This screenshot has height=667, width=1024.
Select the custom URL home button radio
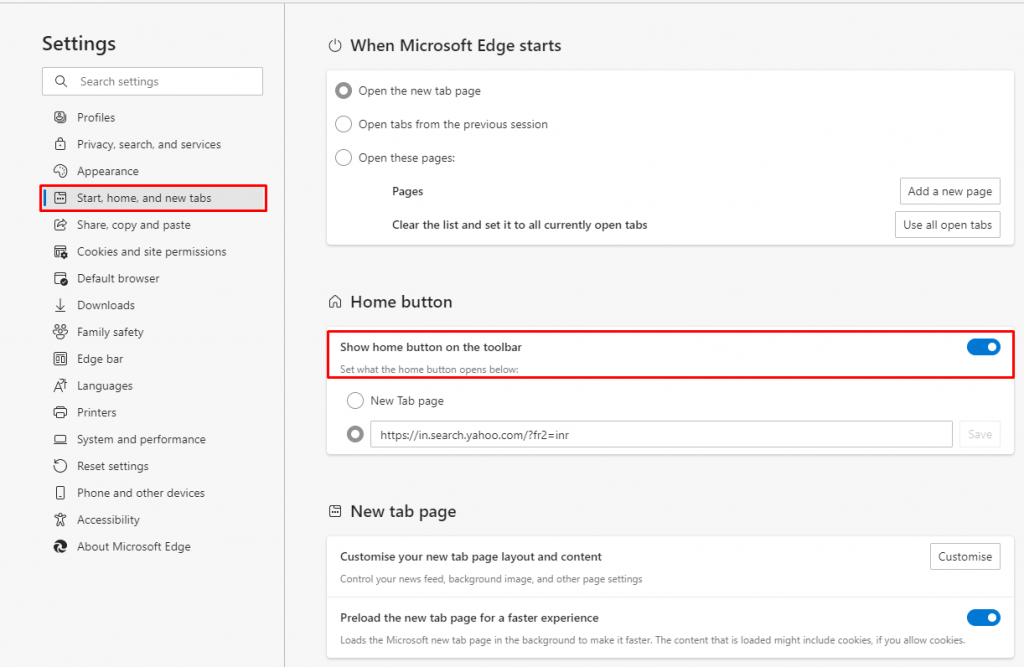[355, 434]
